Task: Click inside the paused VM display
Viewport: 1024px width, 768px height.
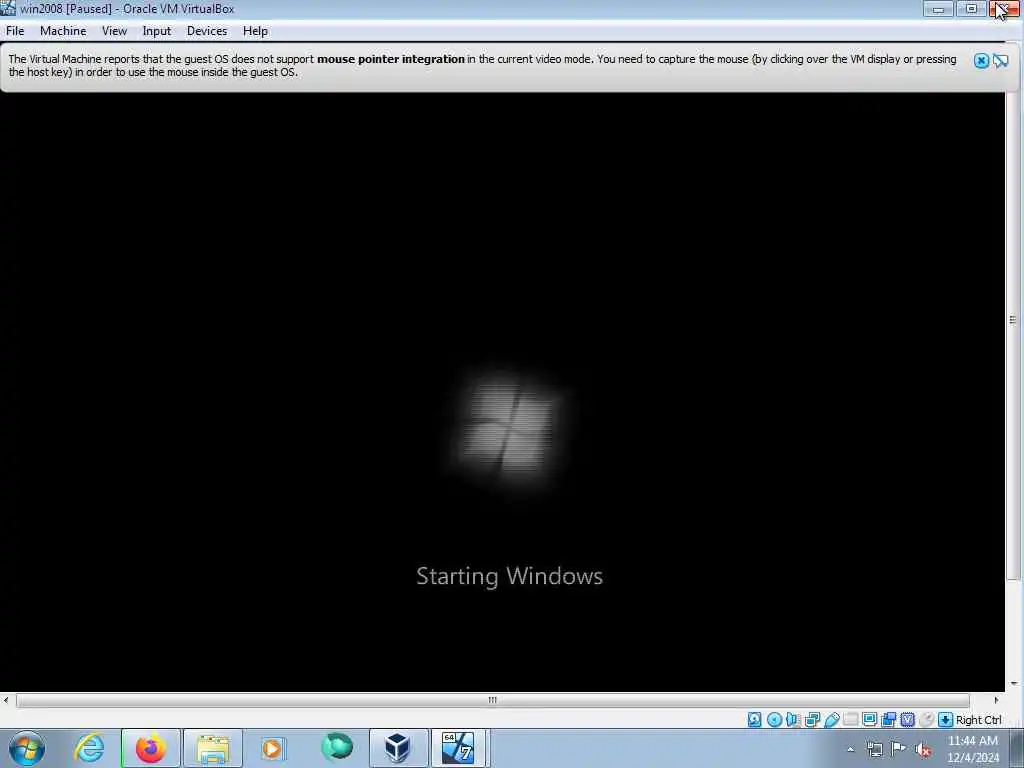Action: coord(503,392)
